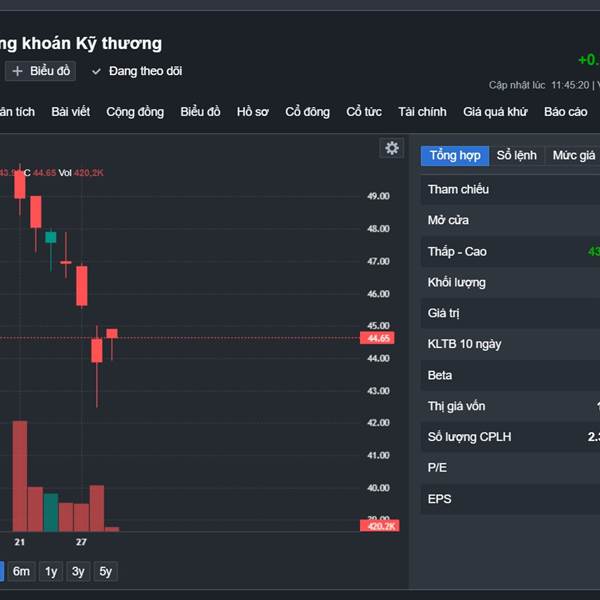Go to the Hồ sơ tab
The width and height of the screenshot is (600, 600).
tap(253, 112)
